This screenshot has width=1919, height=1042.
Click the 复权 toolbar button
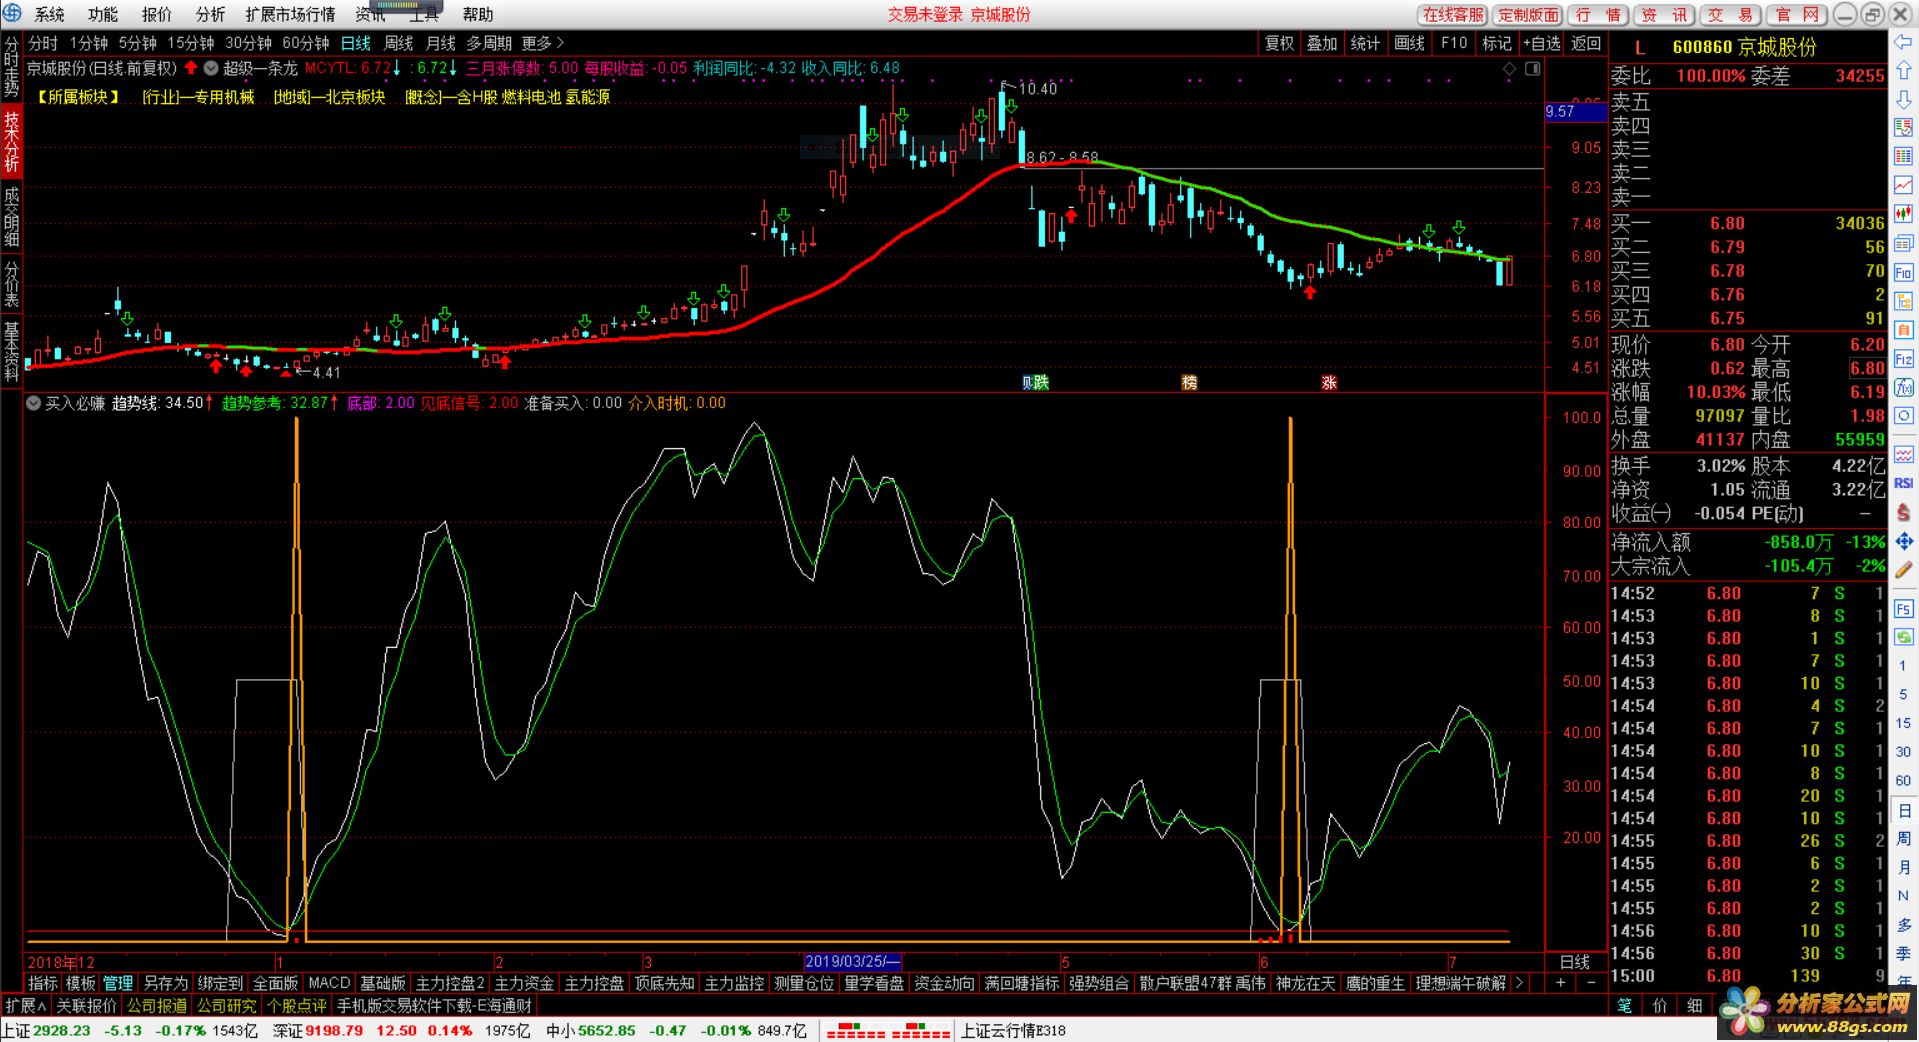pos(1279,43)
